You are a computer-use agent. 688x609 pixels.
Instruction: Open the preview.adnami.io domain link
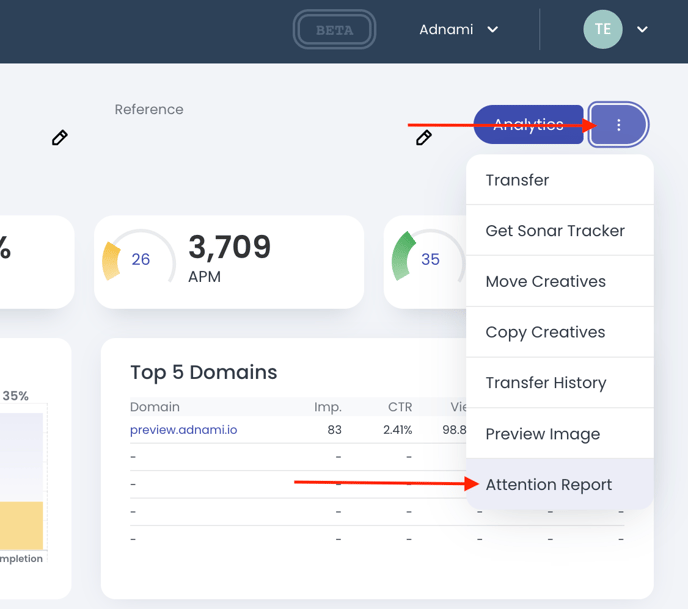click(x=183, y=430)
